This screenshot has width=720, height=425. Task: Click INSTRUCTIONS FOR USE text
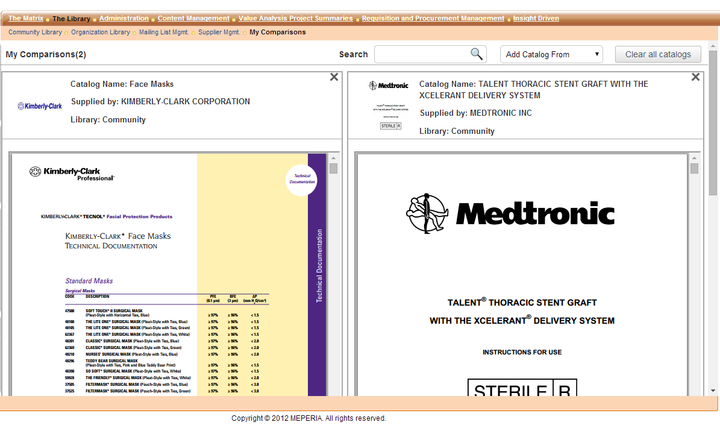point(522,352)
